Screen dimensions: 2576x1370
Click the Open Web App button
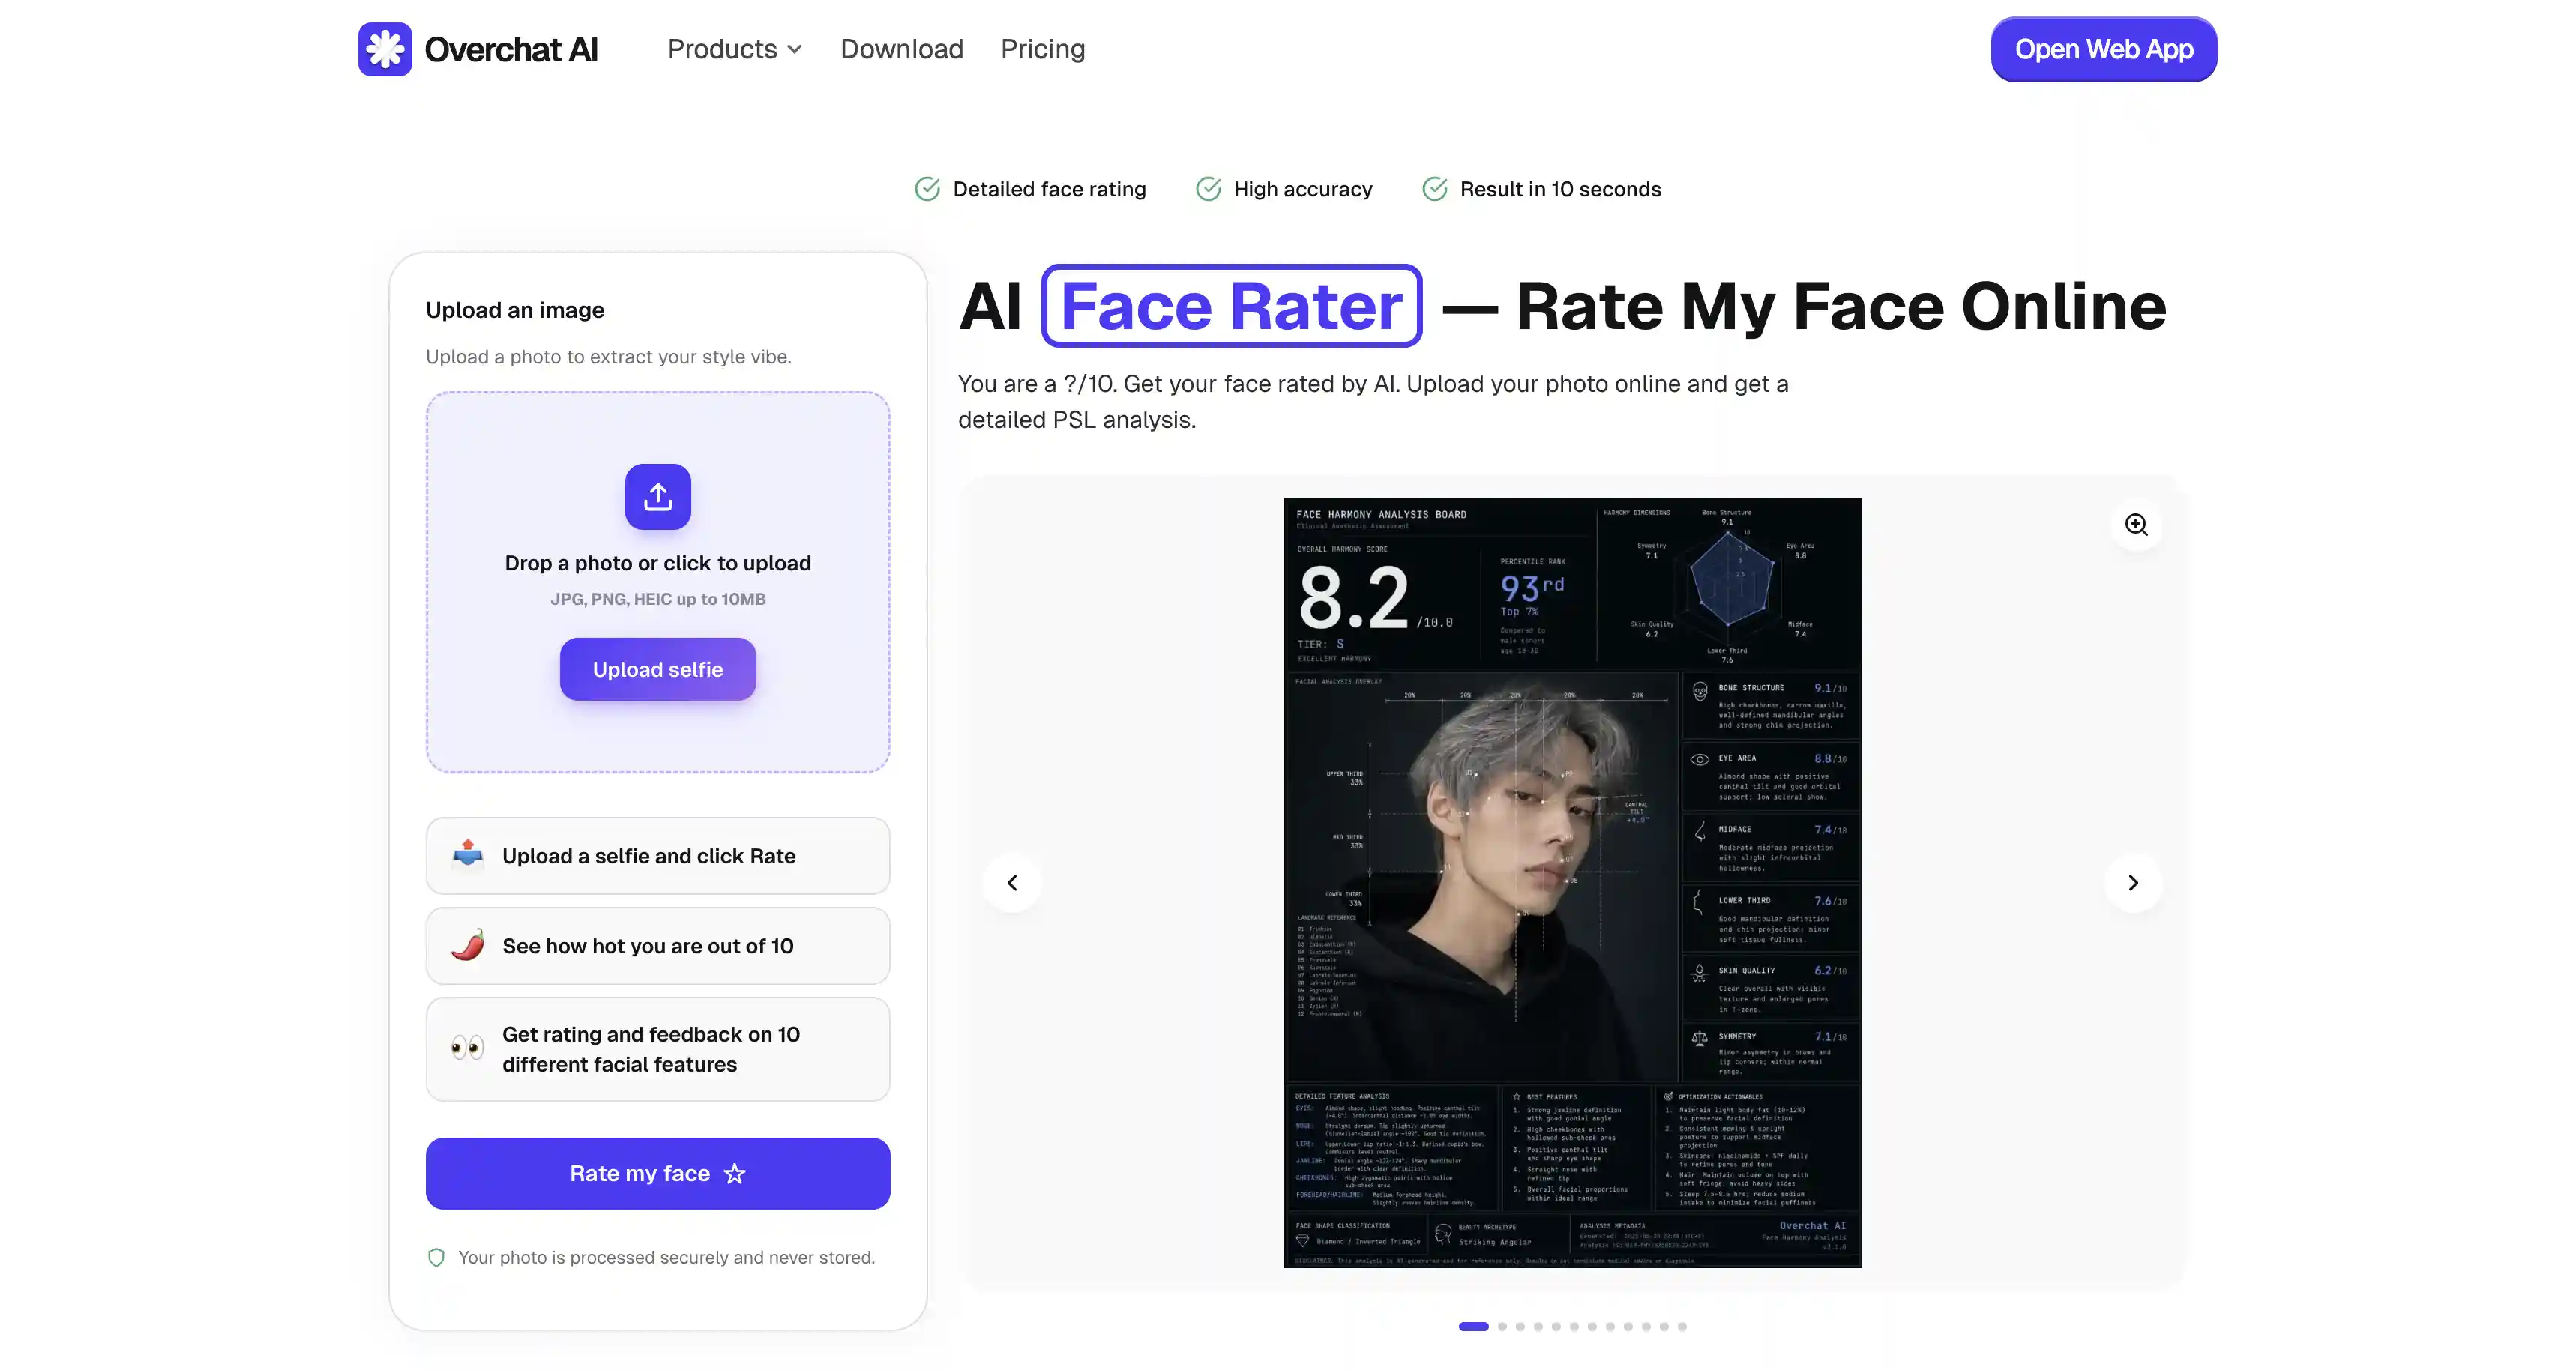[2103, 49]
